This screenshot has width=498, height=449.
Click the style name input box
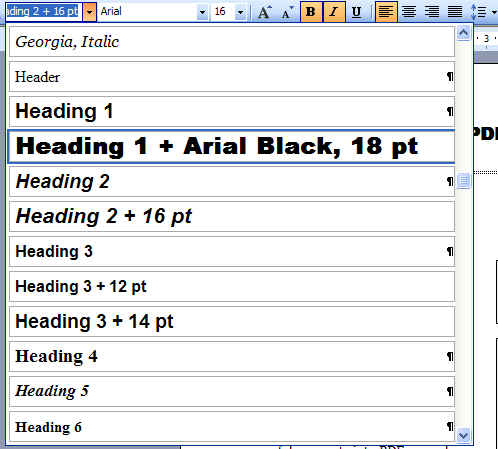coord(44,12)
